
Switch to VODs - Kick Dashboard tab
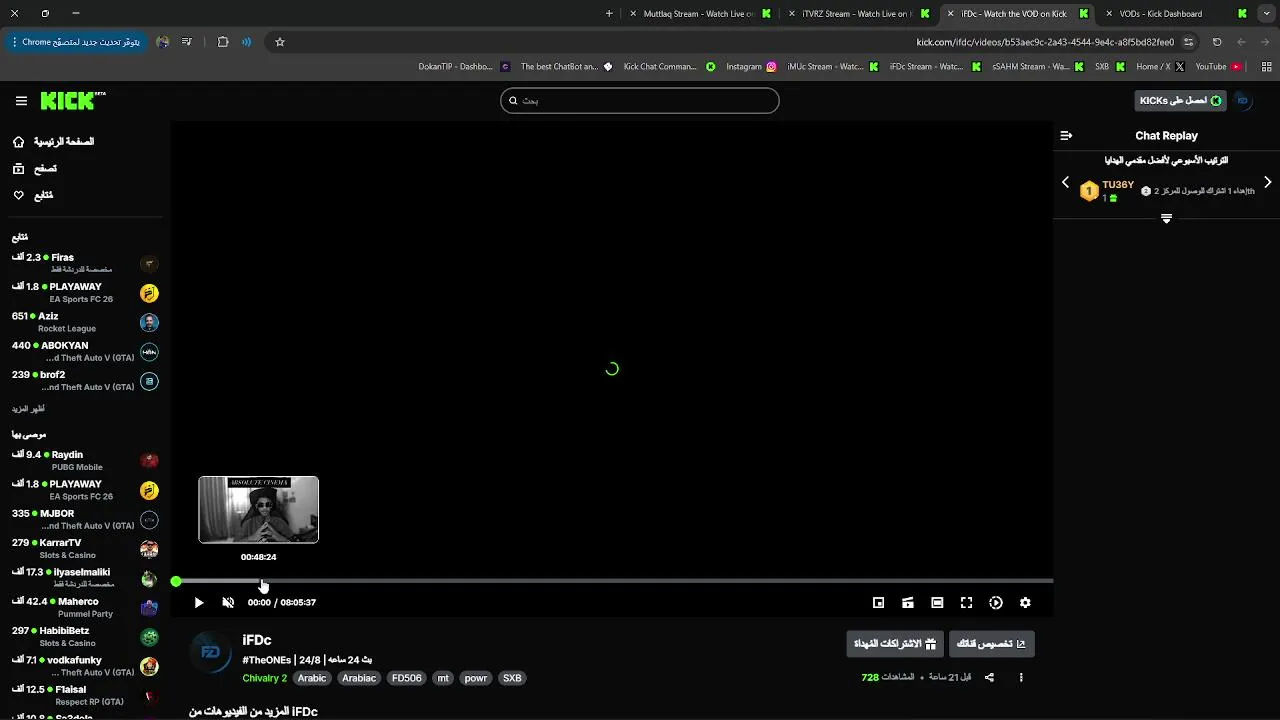[x=1176, y=14]
